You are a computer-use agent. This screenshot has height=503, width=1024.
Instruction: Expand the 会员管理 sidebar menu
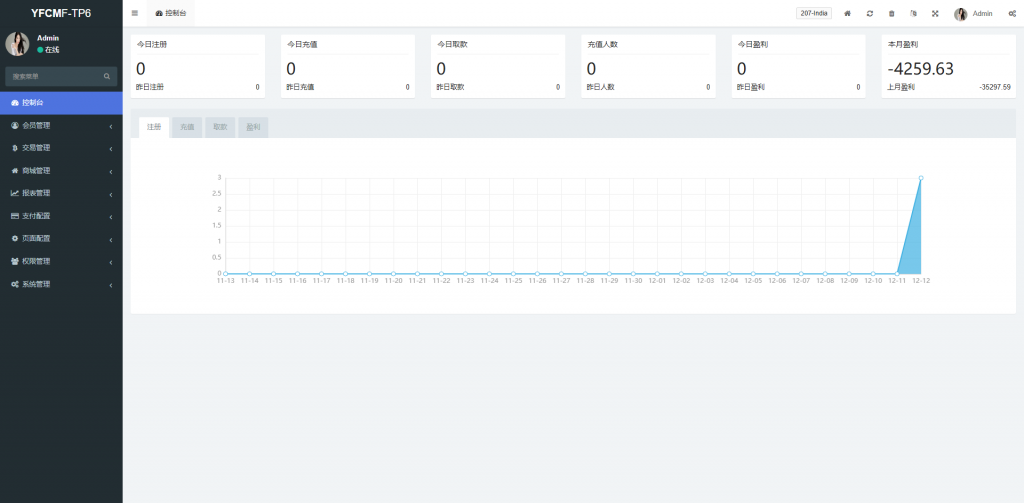(x=61, y=125)
